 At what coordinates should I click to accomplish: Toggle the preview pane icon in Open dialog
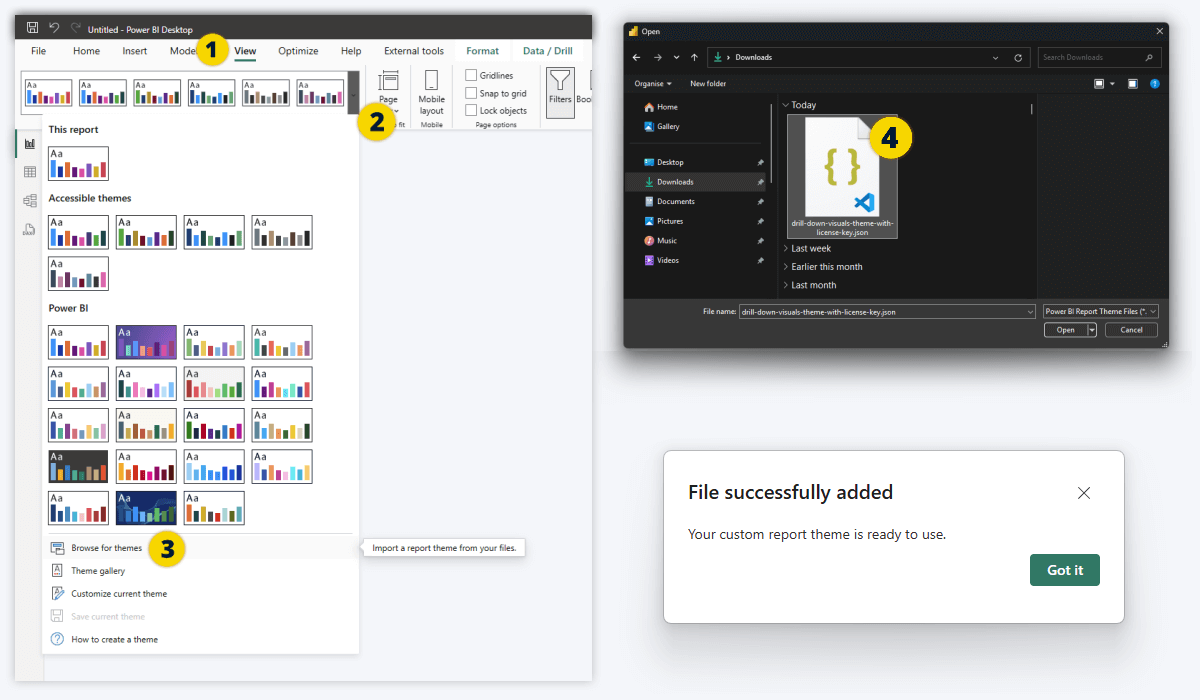point(1133,84)
